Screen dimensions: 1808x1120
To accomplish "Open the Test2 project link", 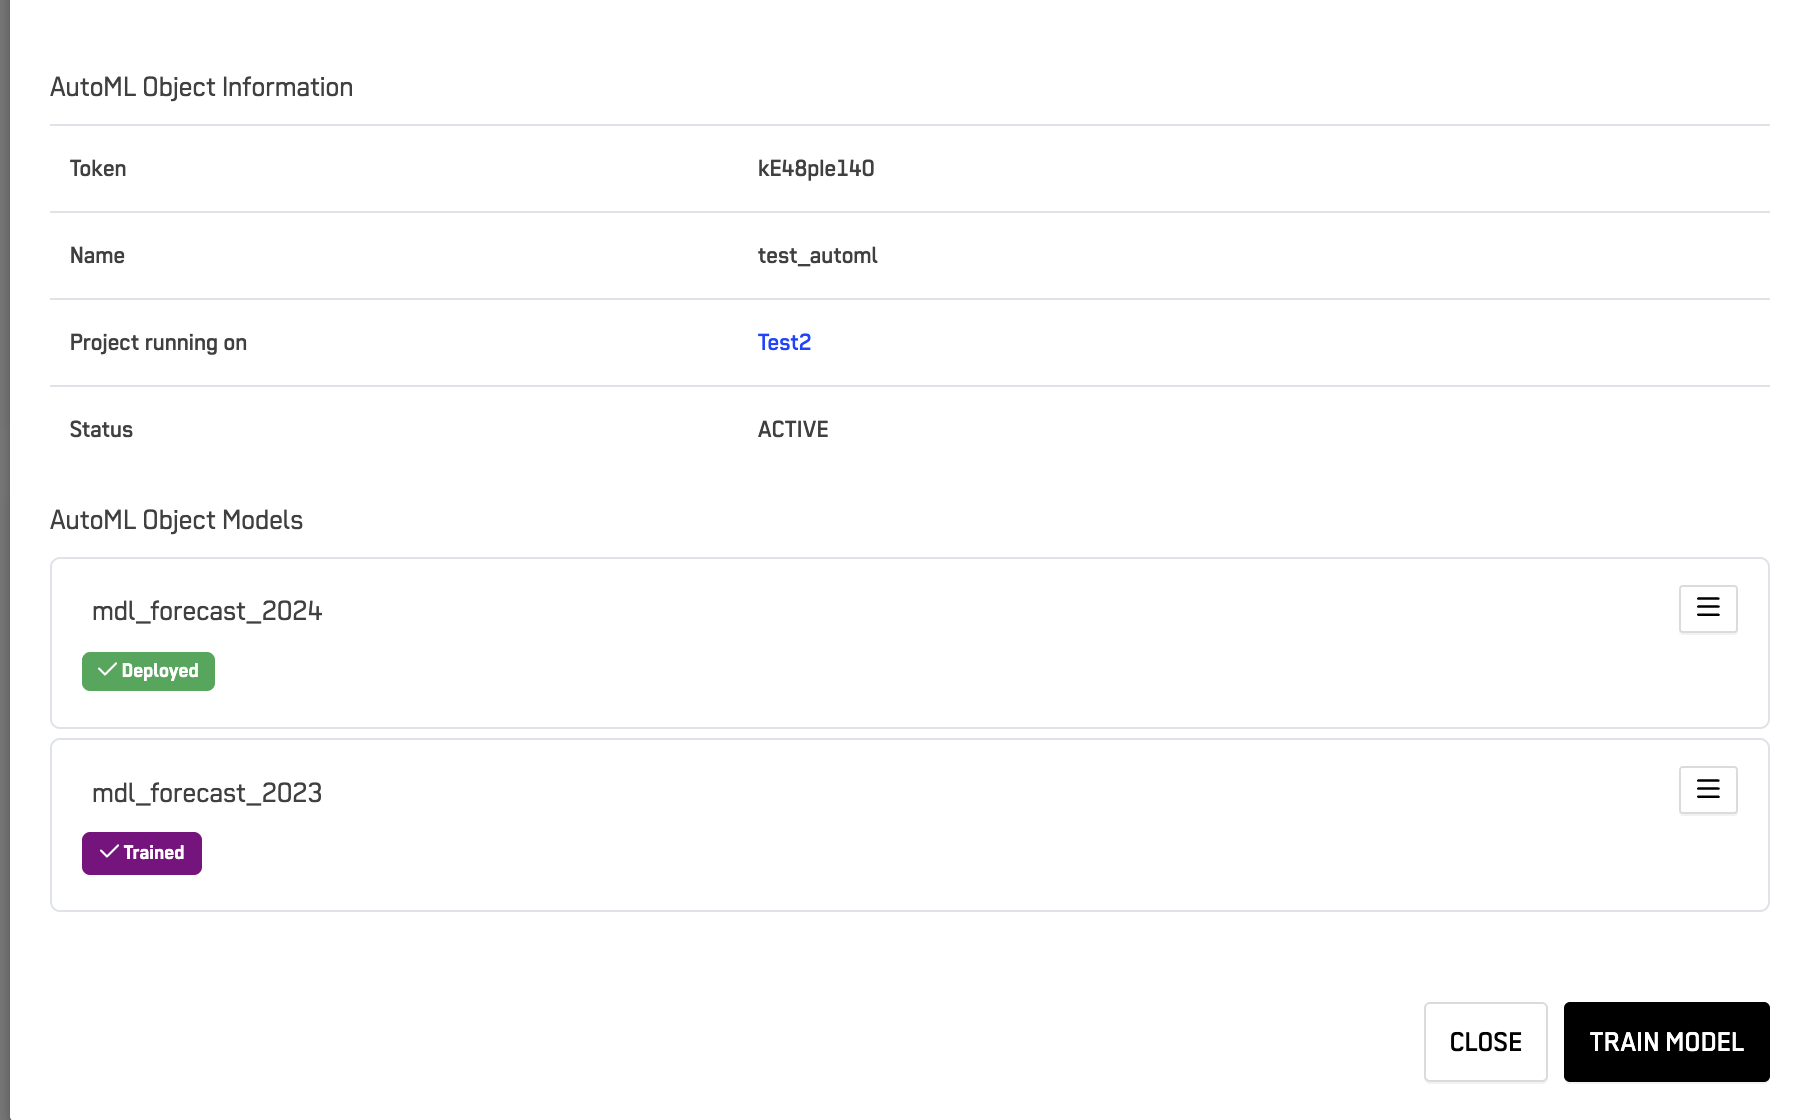I will (x=783, y=342).
